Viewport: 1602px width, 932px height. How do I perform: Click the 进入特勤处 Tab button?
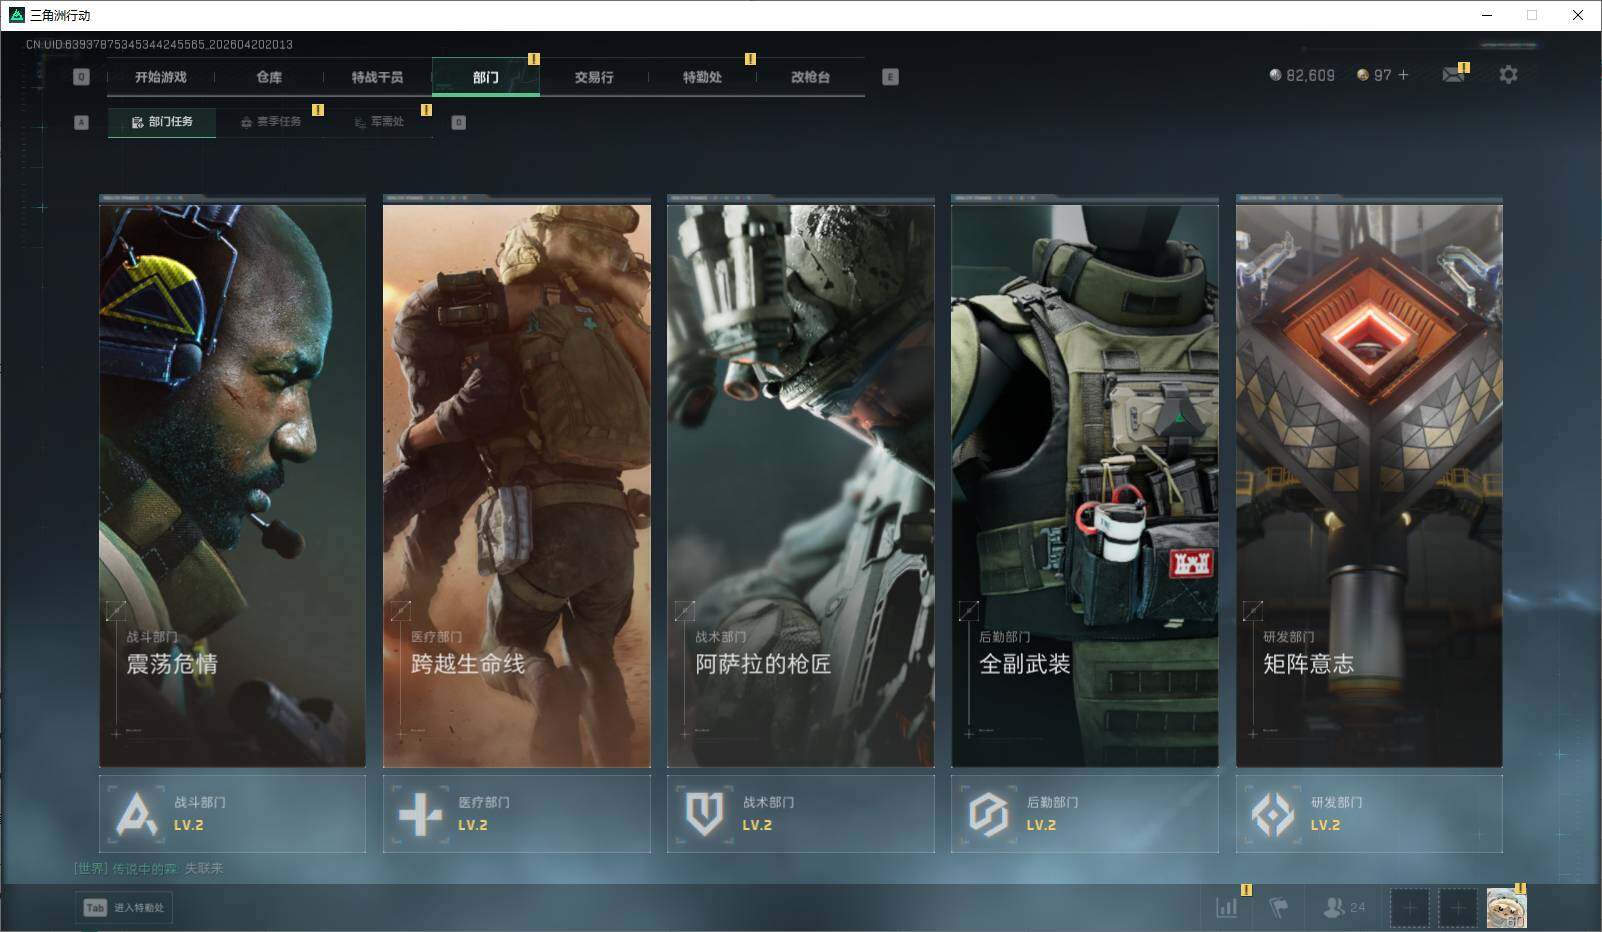click(x=124, y=907)
